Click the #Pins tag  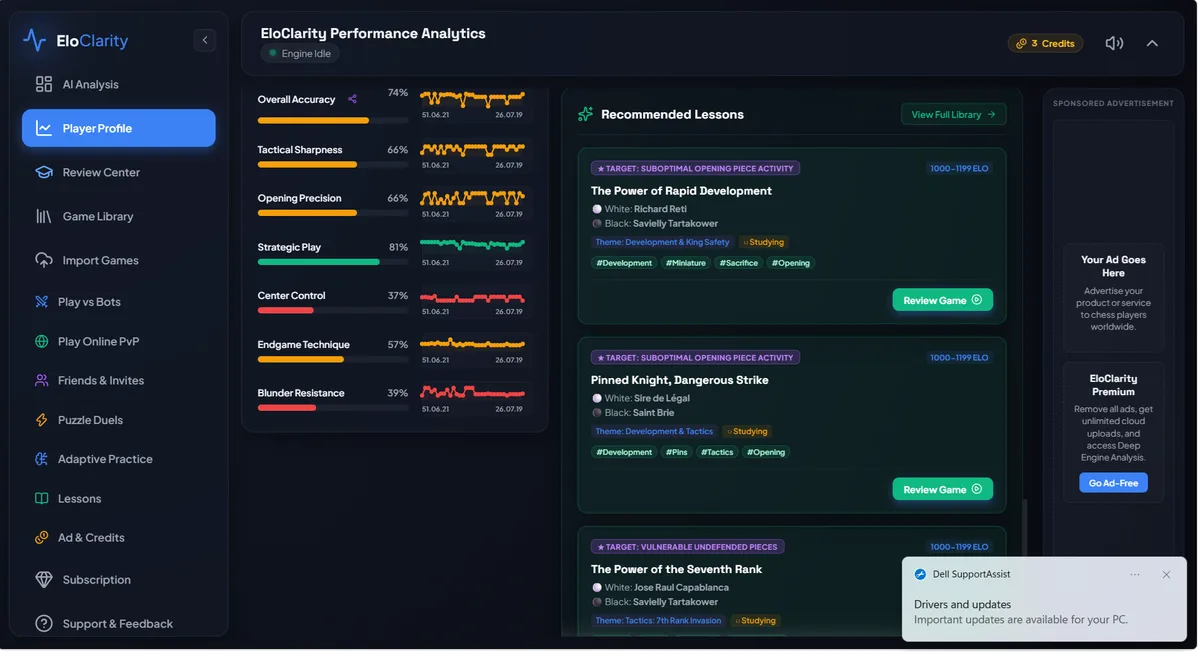[x=677, y=452]
